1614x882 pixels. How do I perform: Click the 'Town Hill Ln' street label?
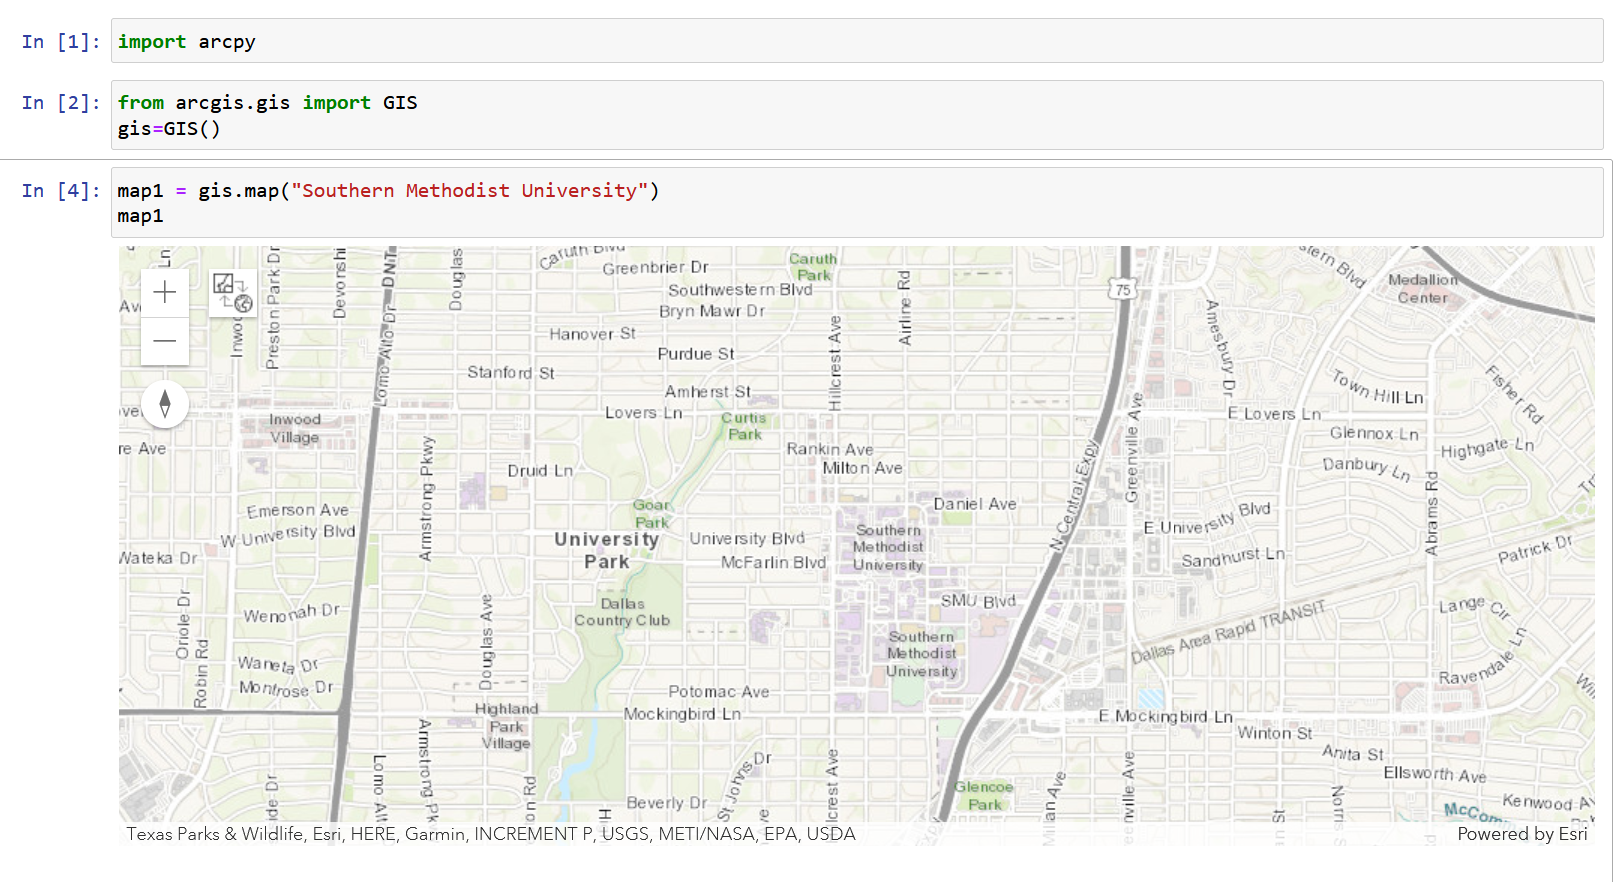click(1377, 388)
